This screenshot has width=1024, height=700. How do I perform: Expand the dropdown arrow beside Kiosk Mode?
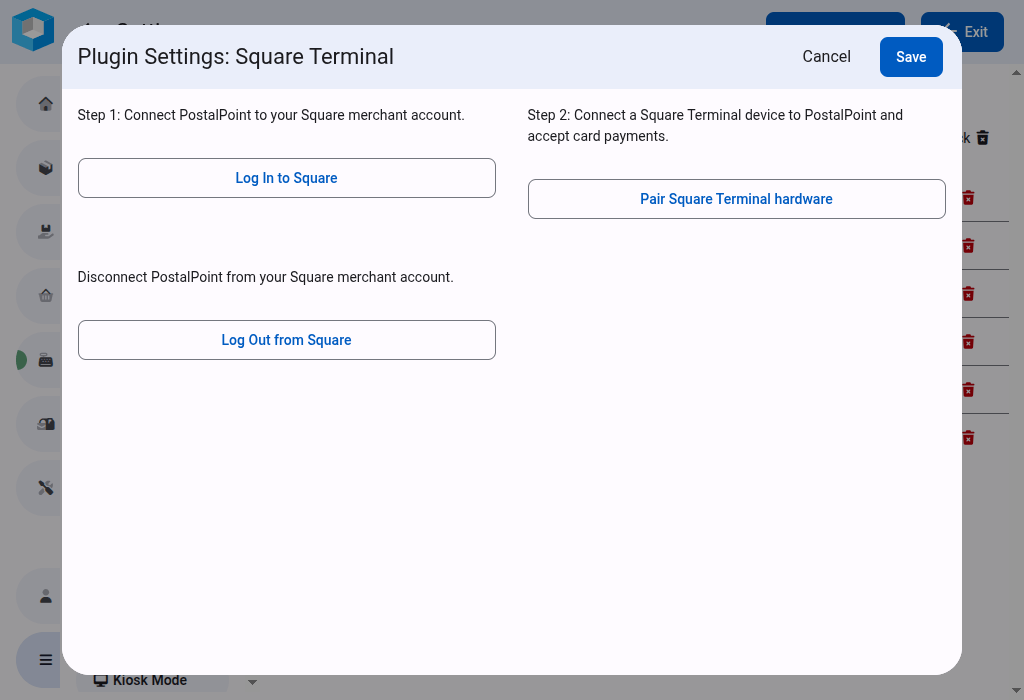point(252,682)
